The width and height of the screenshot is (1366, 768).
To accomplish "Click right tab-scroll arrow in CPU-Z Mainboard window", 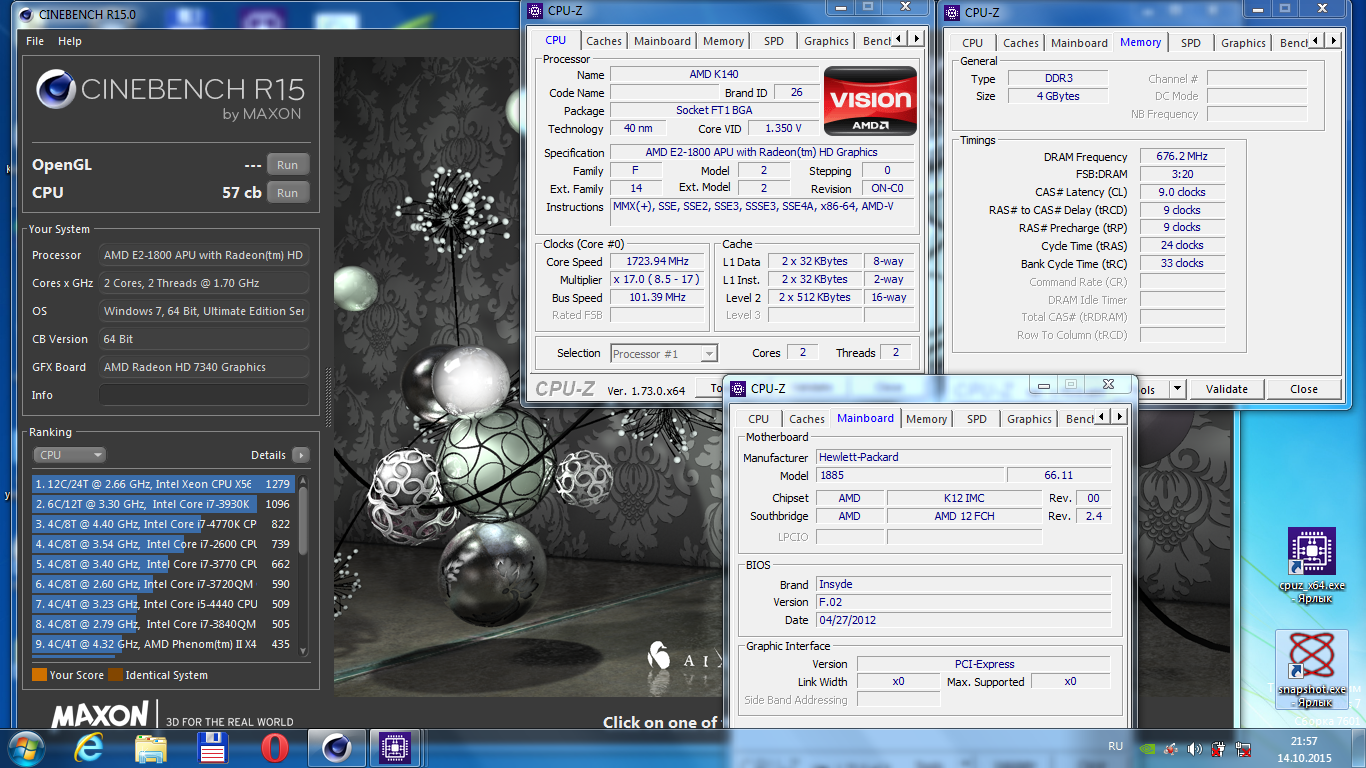I will (x=1119, y=417).
